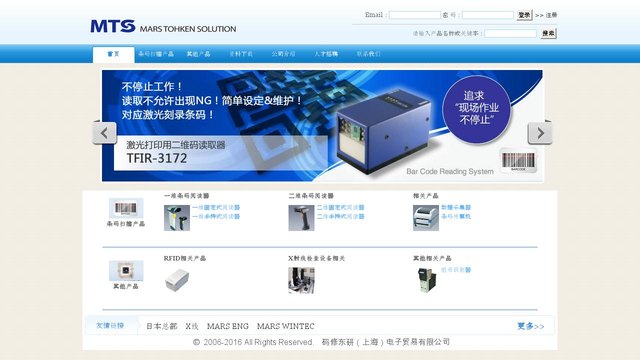
Task: Open the 日本总部 friendly link
Action: [x=162, y=326]
